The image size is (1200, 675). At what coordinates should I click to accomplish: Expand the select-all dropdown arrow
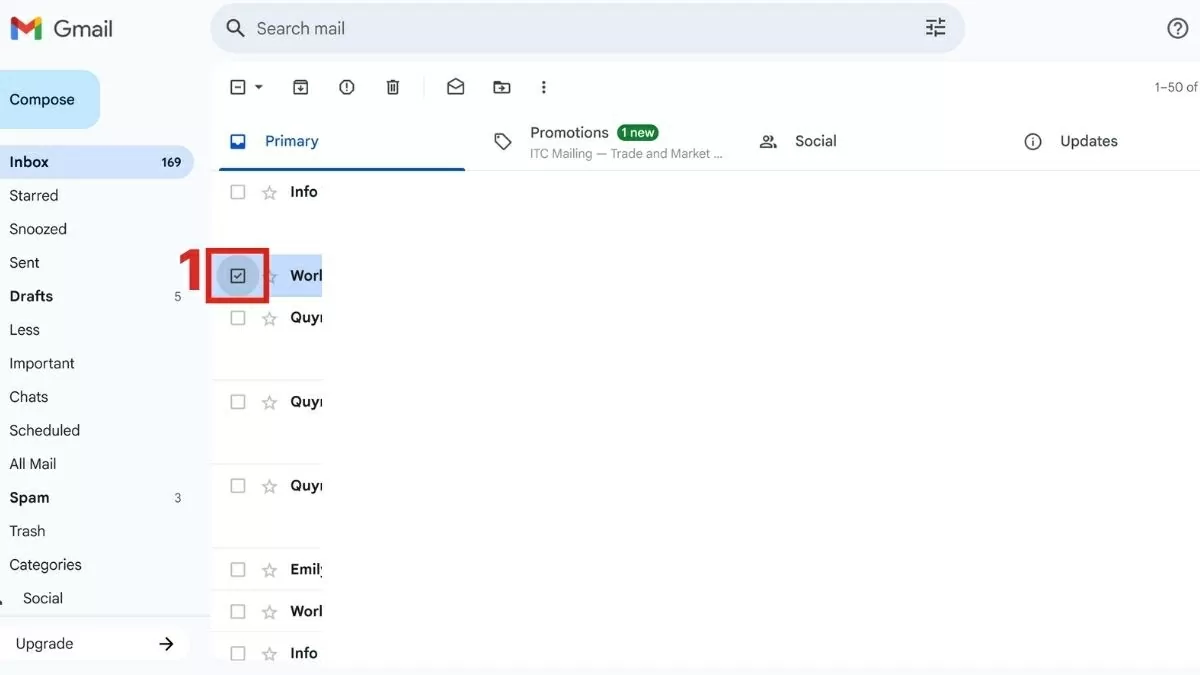coord(259,87)
